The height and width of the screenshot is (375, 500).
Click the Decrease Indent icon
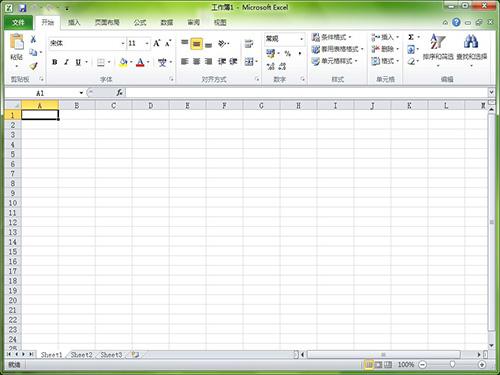click(x=222, y=62)
